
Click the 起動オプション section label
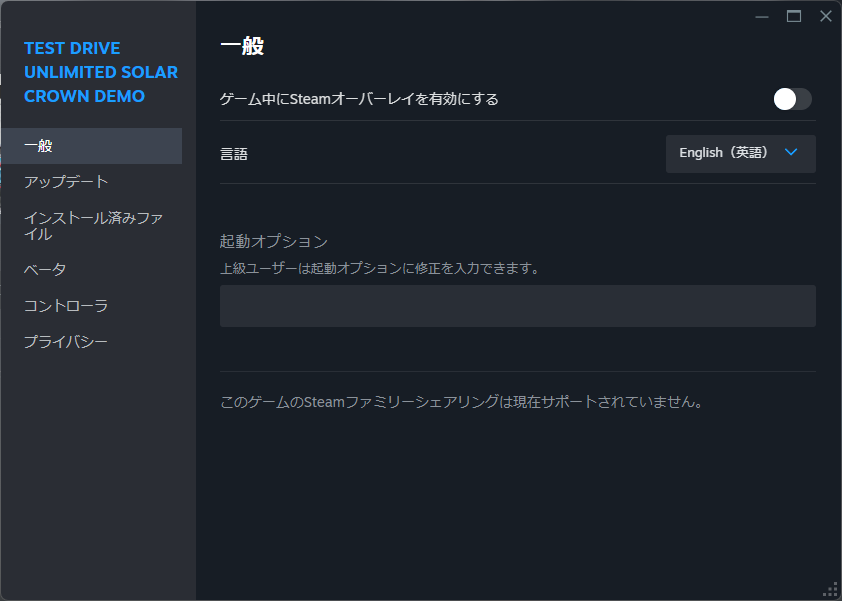click(x=274, y=241)
